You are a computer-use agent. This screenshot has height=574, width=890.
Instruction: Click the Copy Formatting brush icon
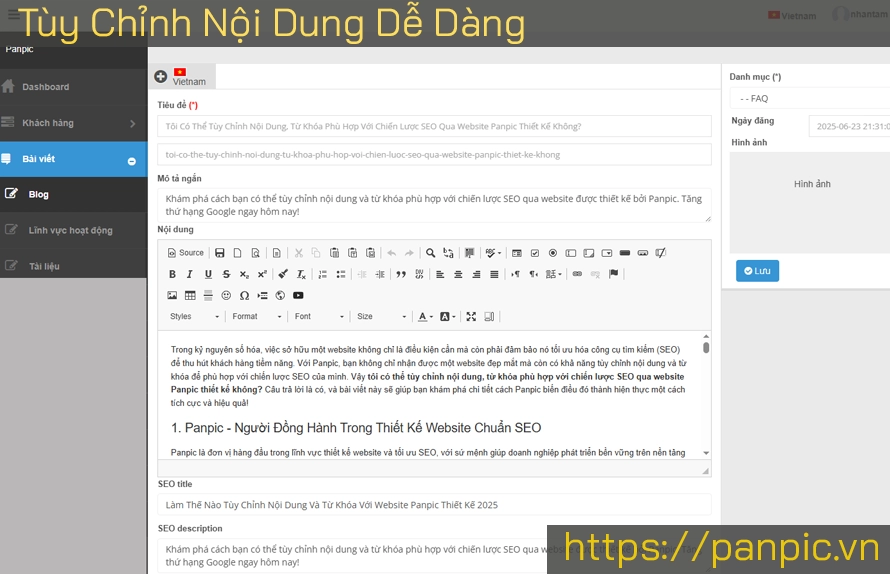pos(283,274)
